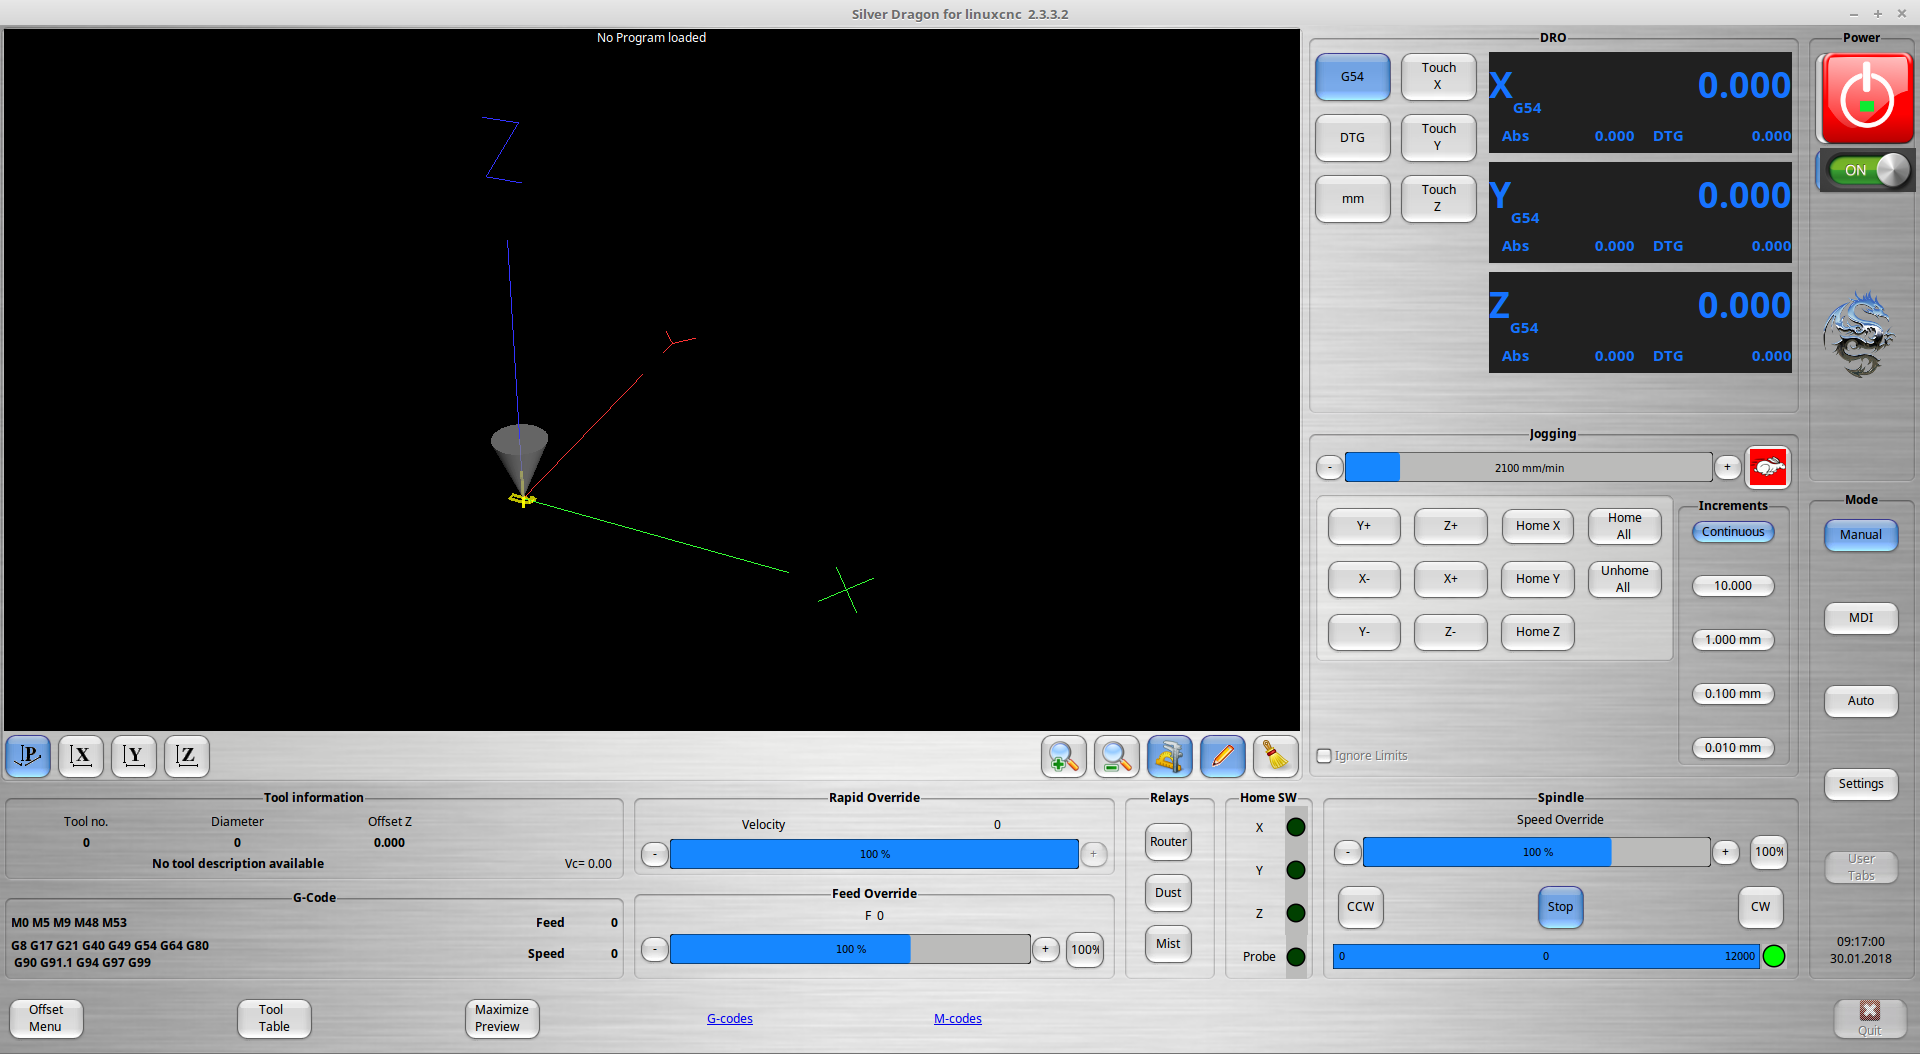
Task: Decrease feed override with minus
Action: [654, 949]
